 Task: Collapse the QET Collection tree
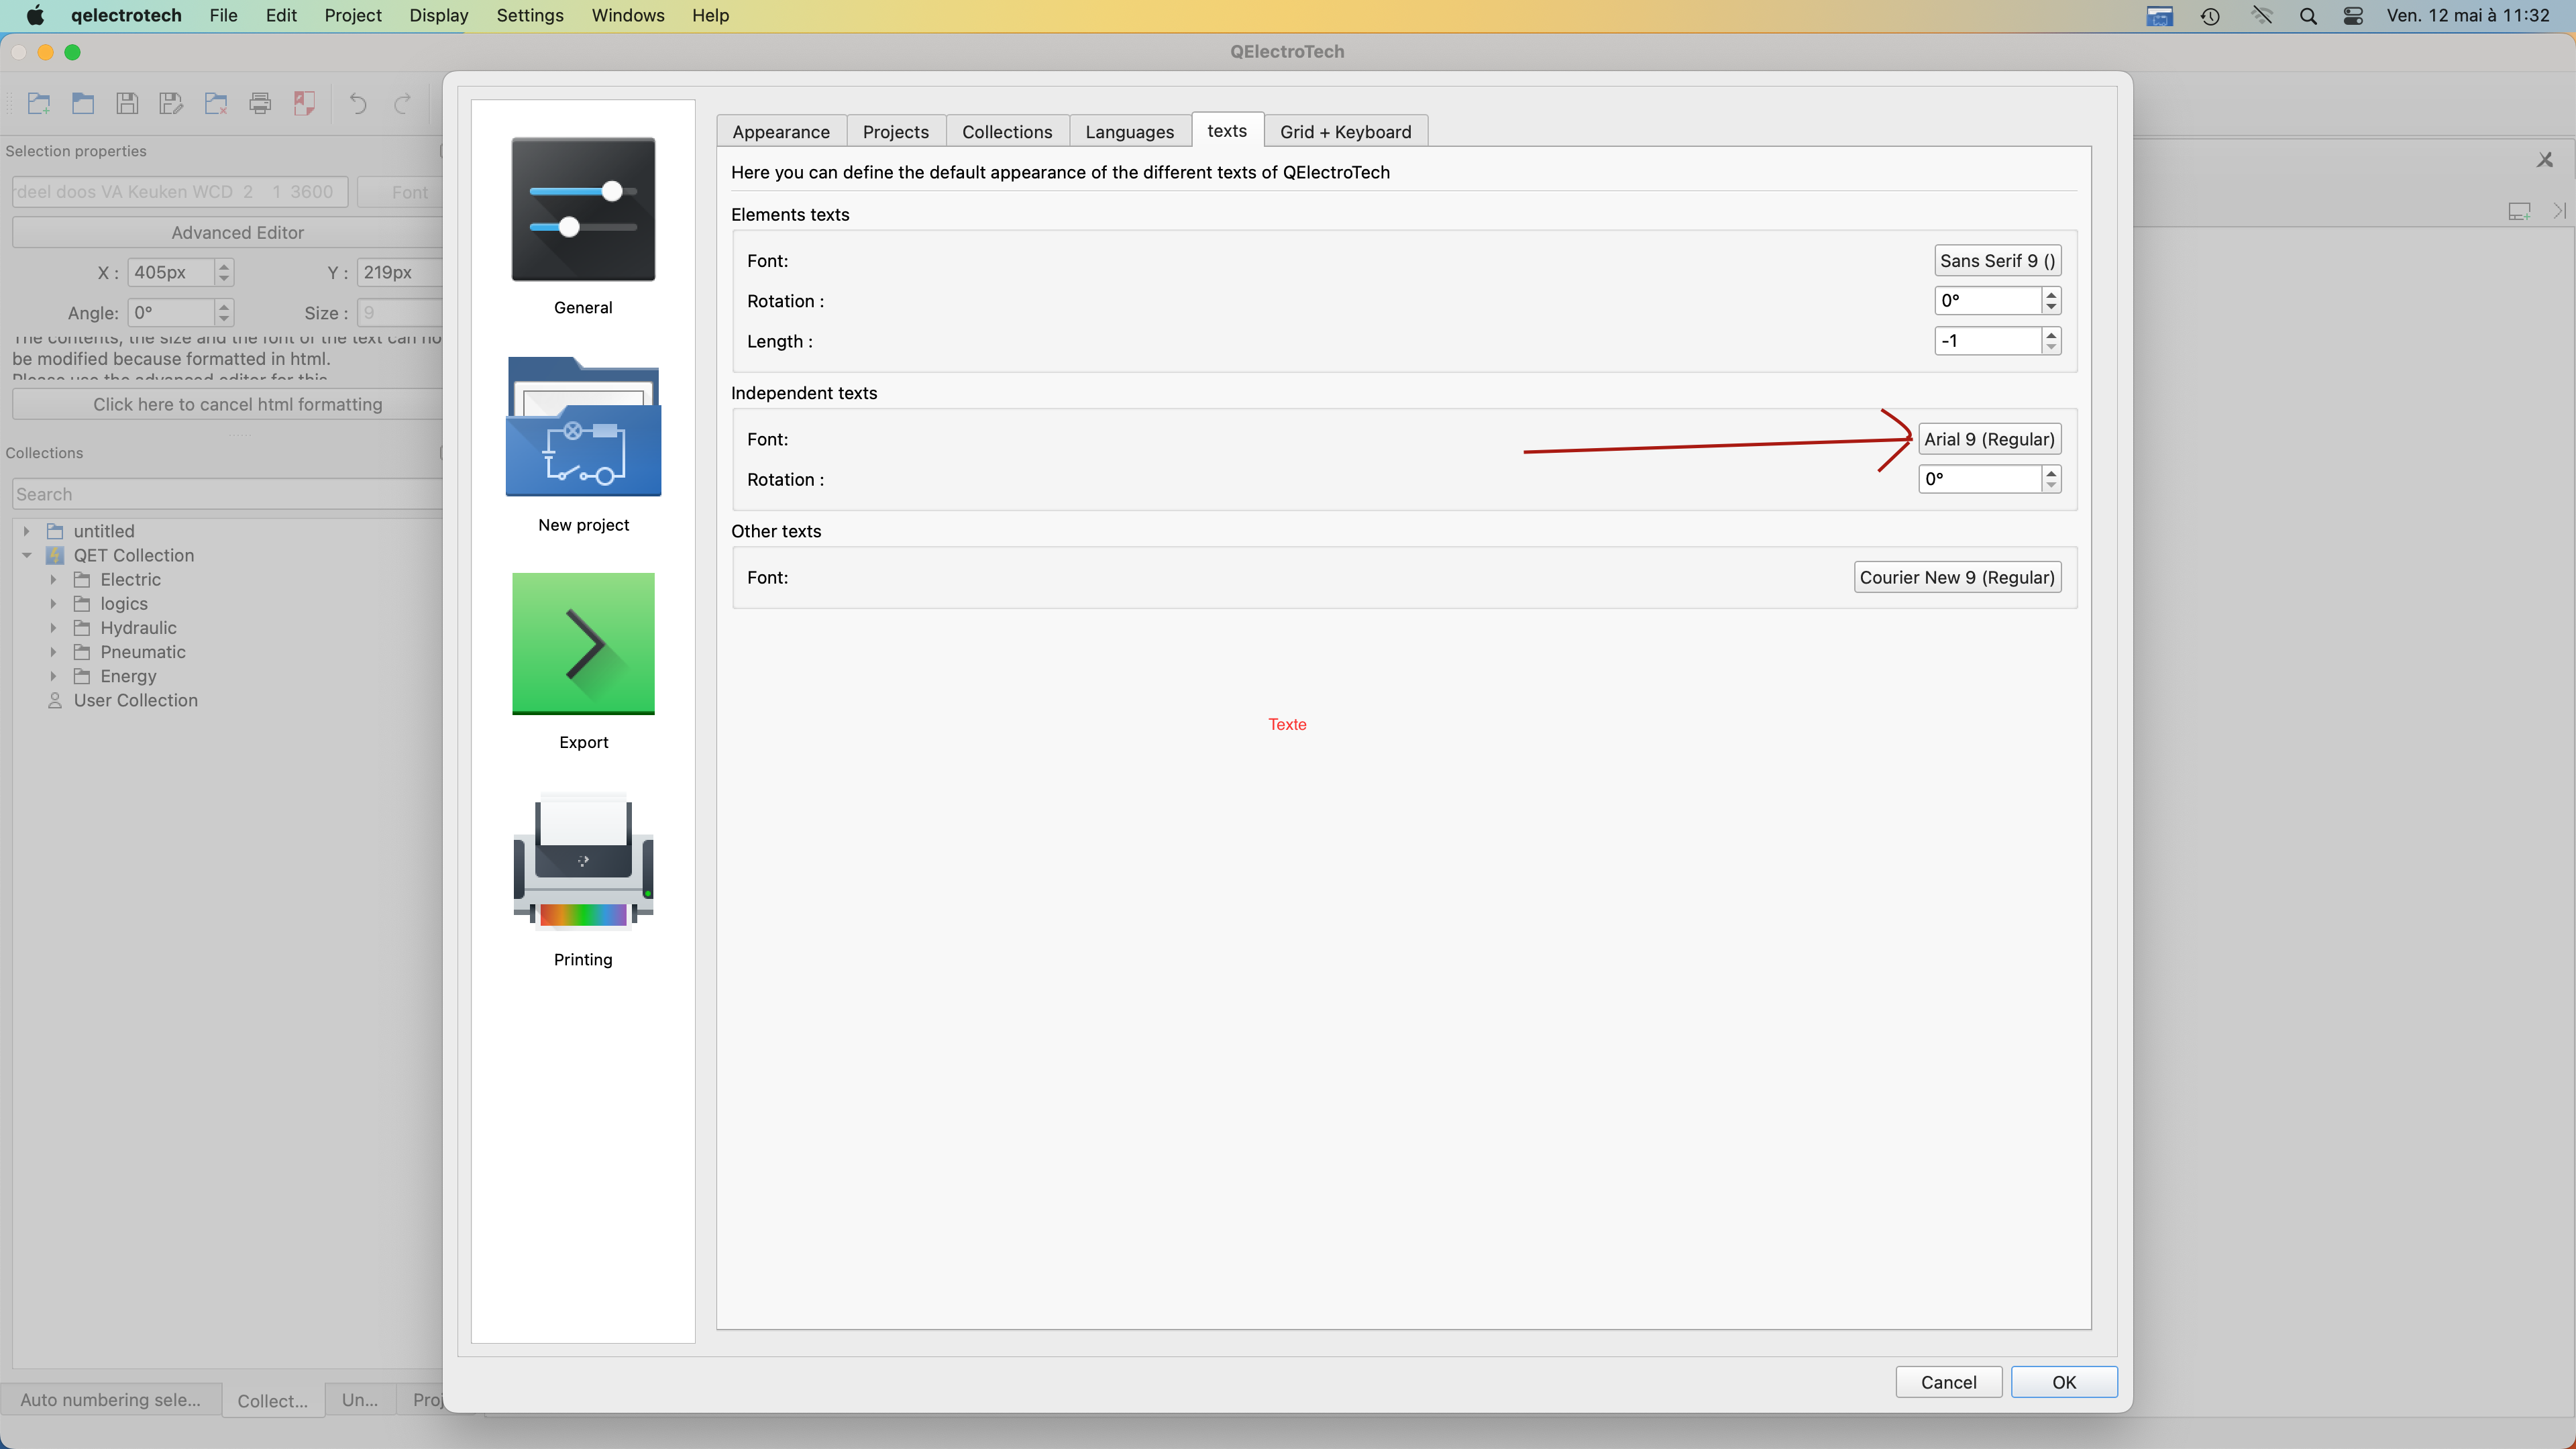pos(27,555)
